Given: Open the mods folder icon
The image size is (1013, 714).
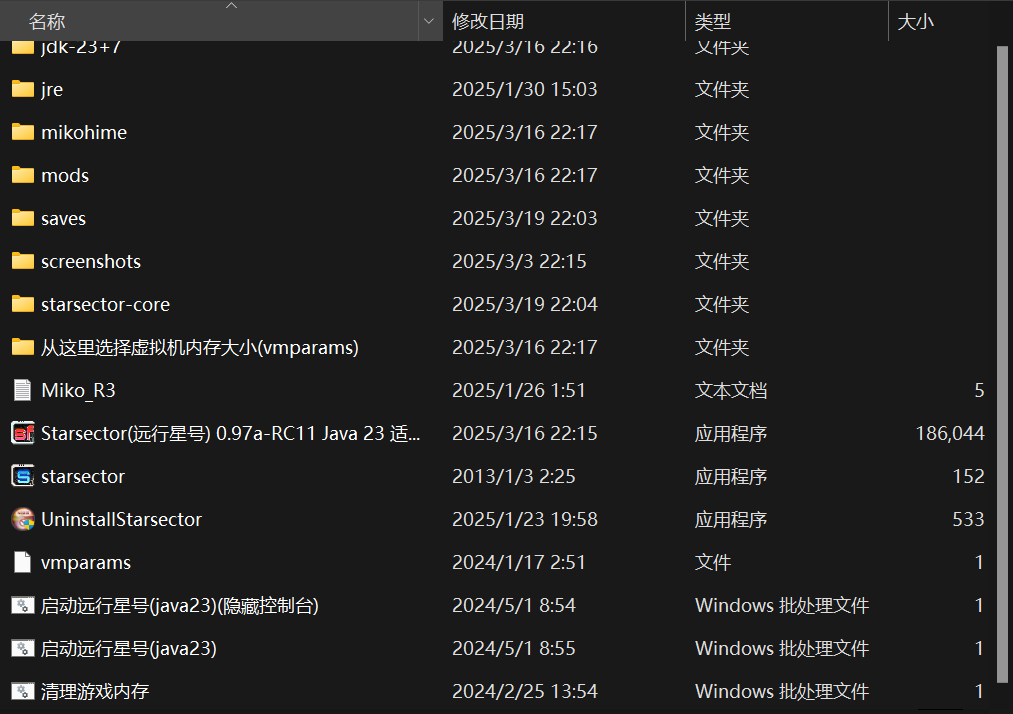Looking at the screenshot, I should pyautogui.click(x=22, y=175).
